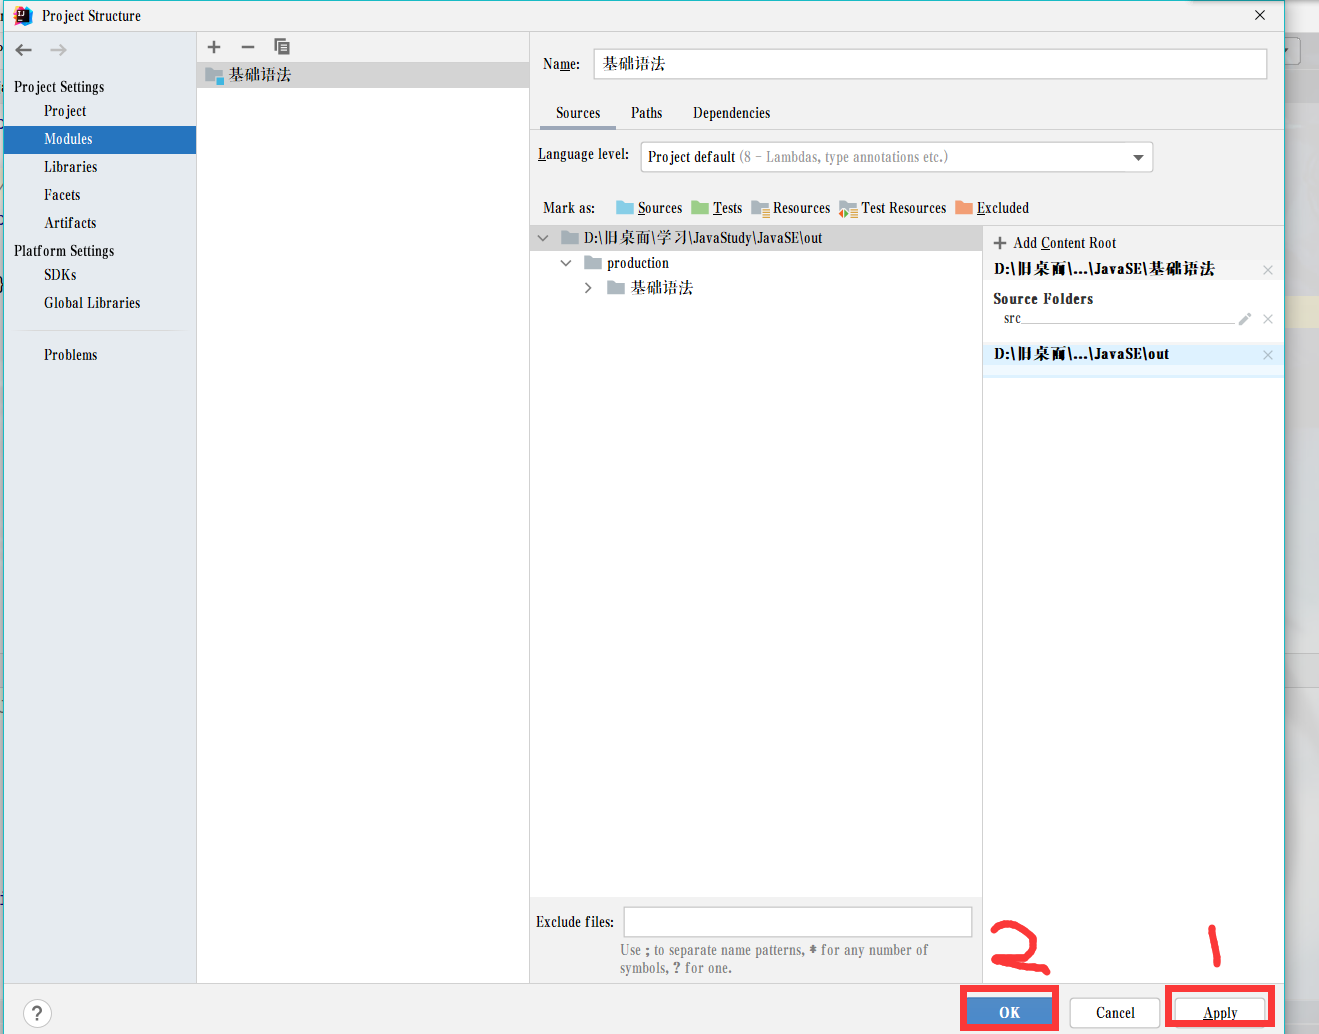Screen dimensions: 1319x1034
Task: Select src under Source Folders
Action: (1012, 319)
